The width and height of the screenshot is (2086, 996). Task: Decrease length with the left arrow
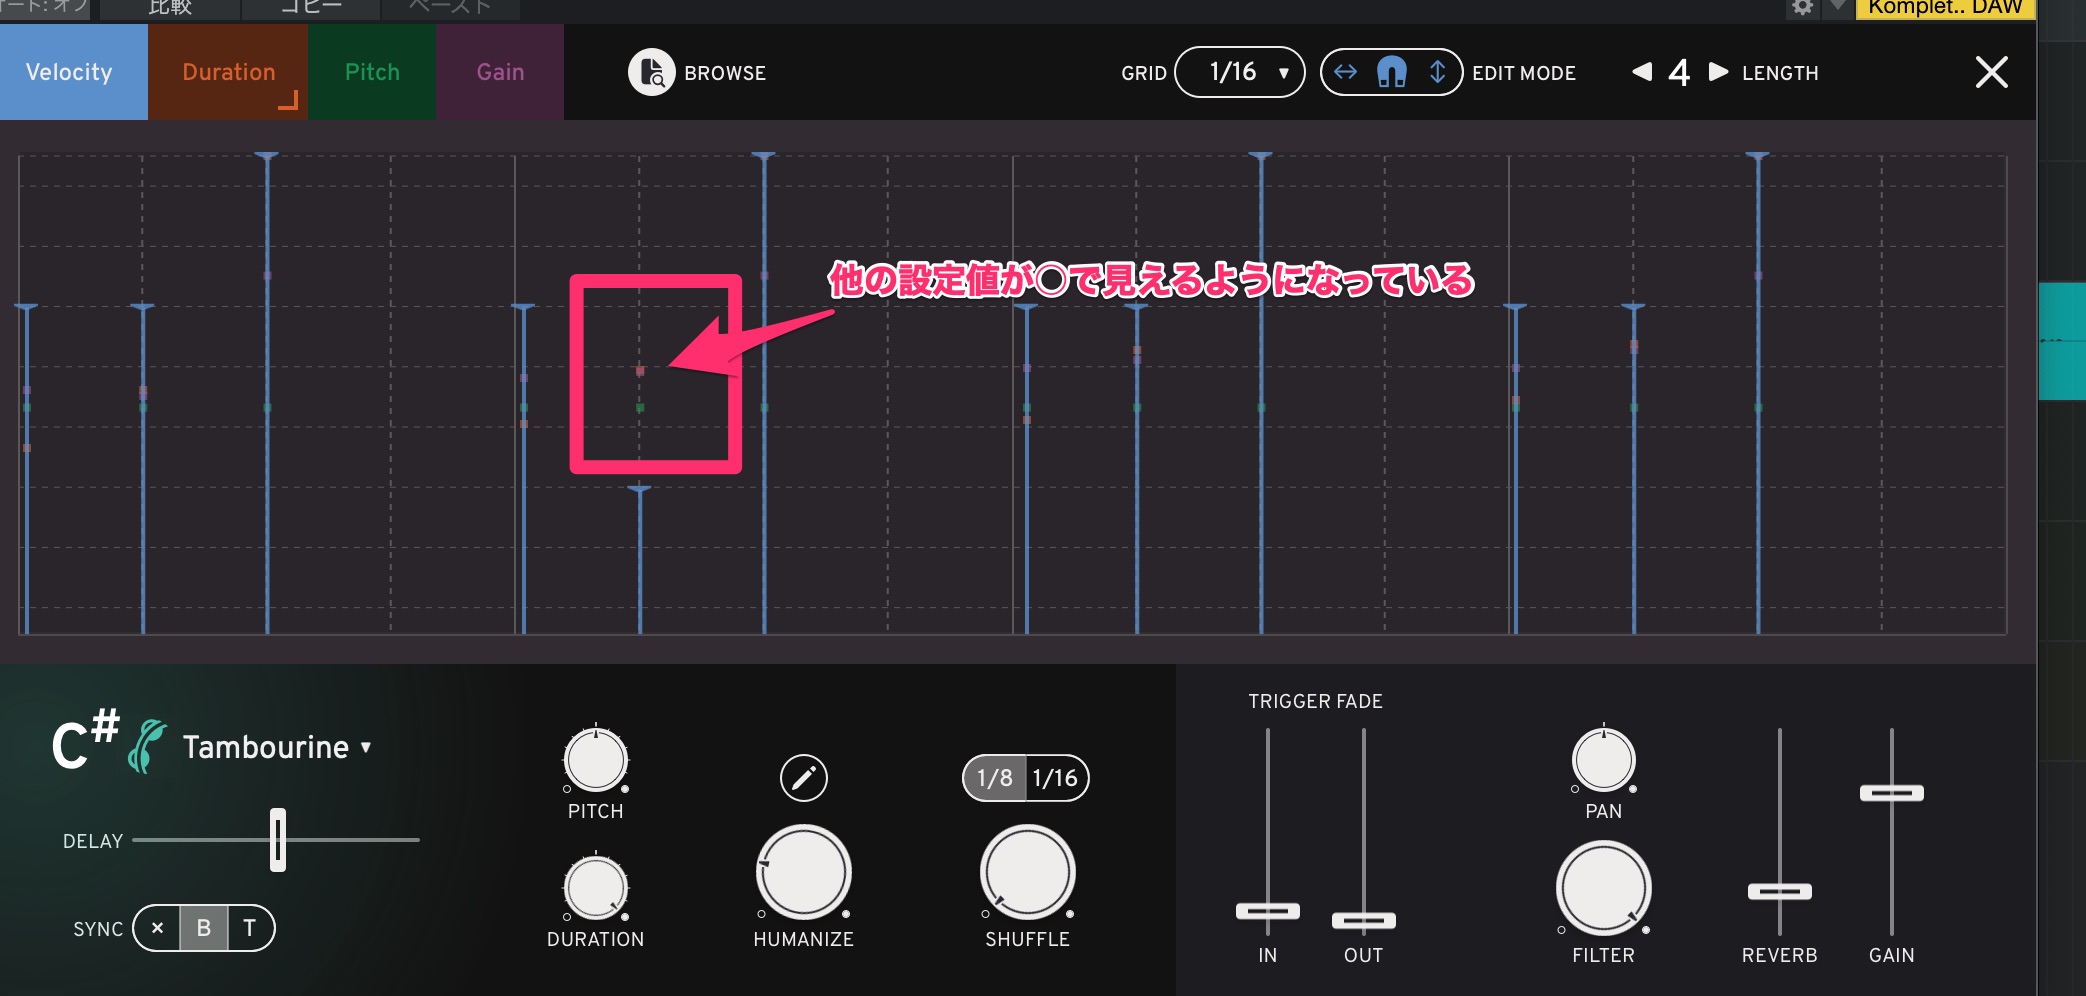click(x=1641, y=72)
